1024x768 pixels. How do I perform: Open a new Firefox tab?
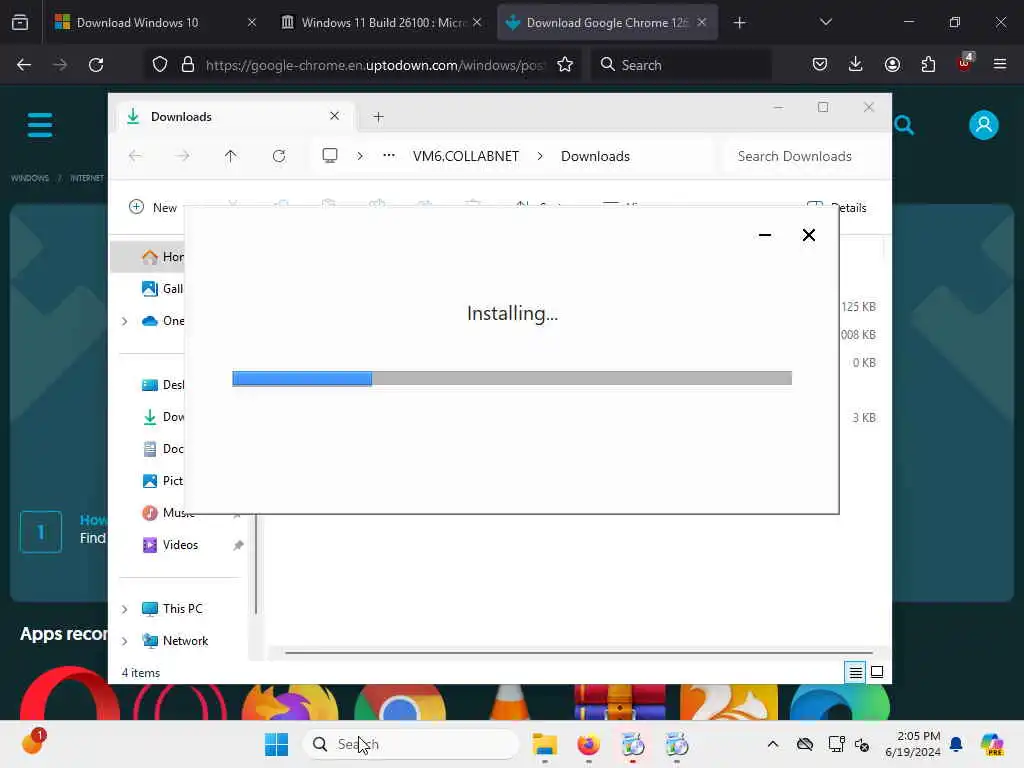pos(739,23)
